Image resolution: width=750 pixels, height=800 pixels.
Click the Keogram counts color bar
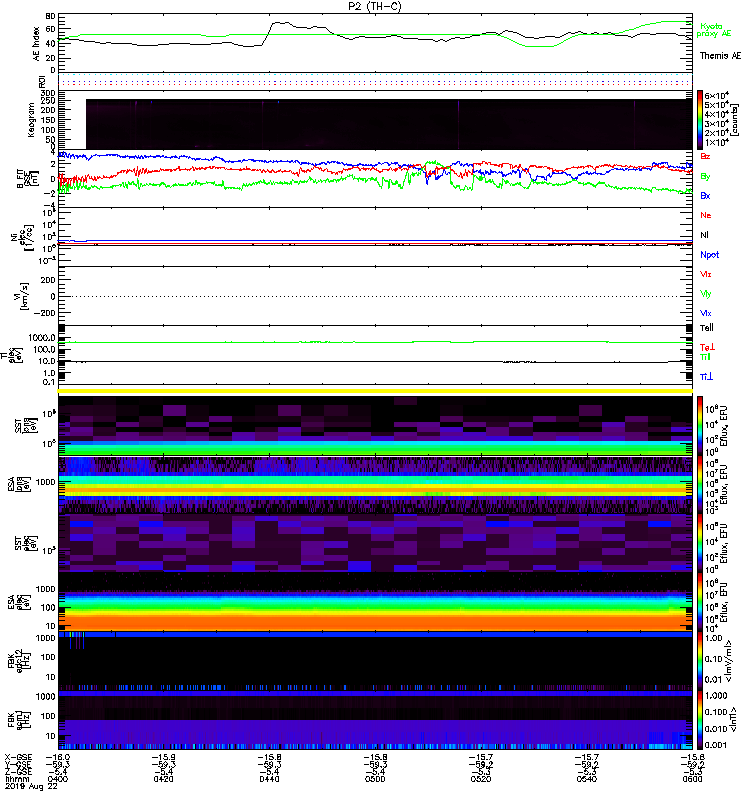click(701, 118)
